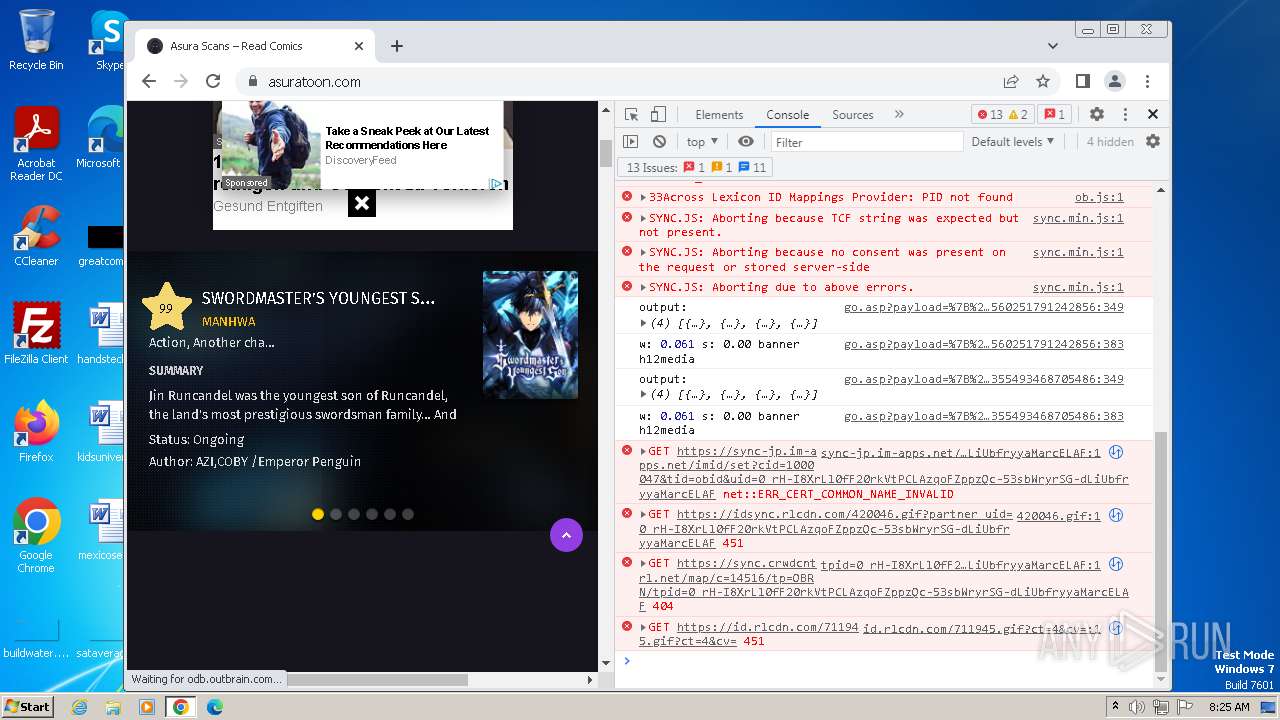
Task: Expand the 33Across Lexicon ID error
Action: click(644, 197)
